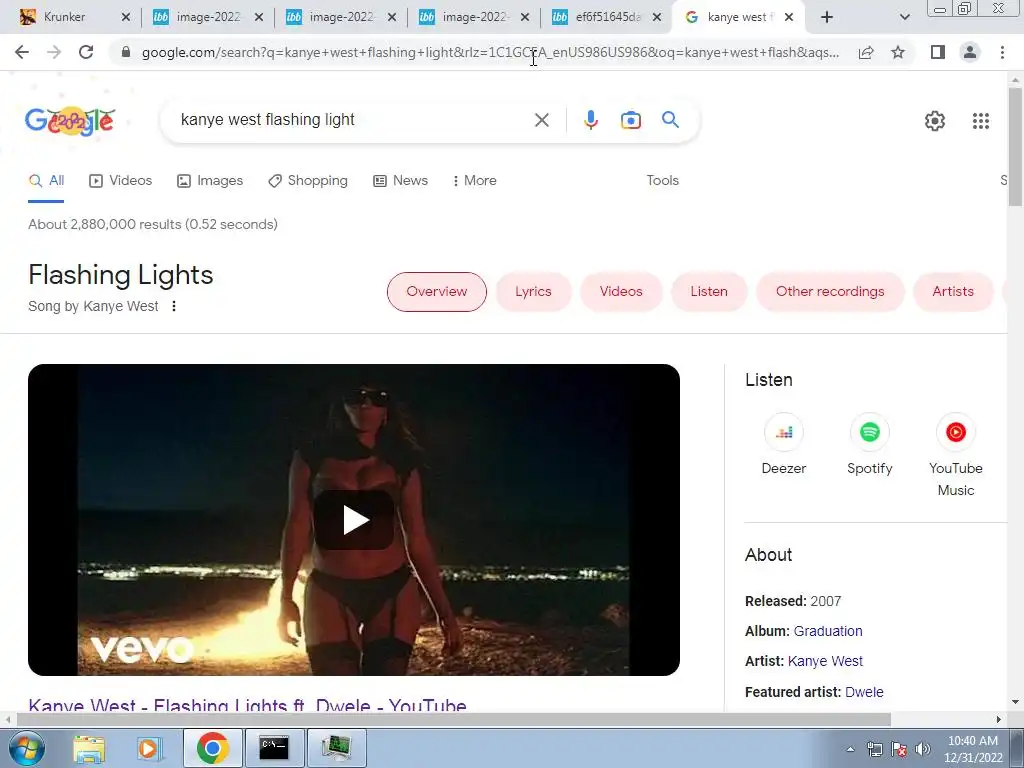1024x768 pixels.
Task: Open the Dwele featured artist link
Action: tap(863, 692)
